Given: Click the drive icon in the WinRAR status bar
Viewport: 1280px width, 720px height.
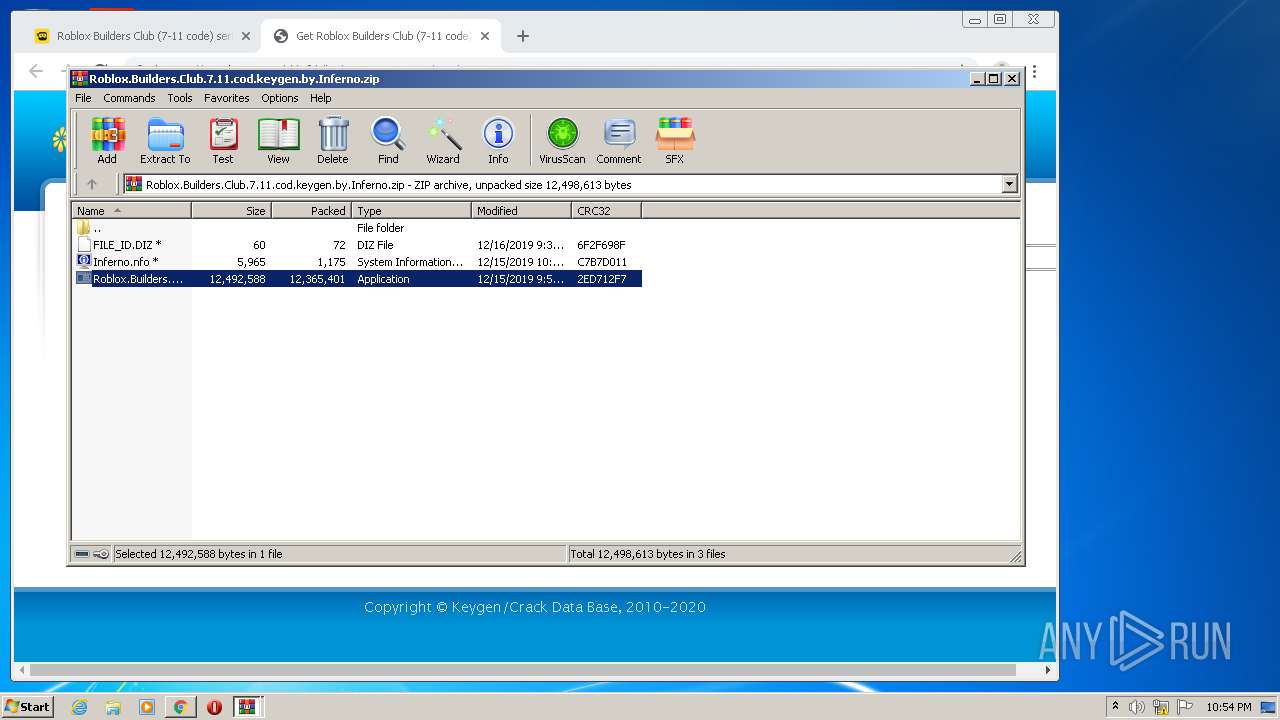Looking at the screenshot, I should 82,554.
